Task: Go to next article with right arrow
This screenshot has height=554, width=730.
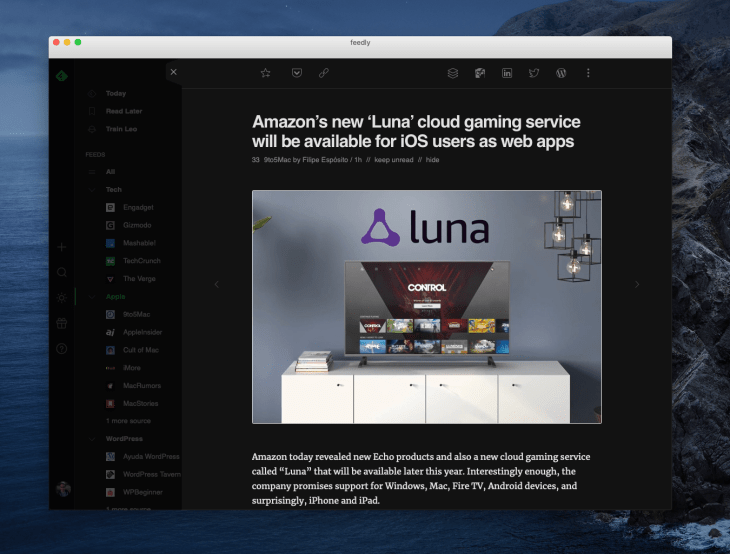Action: click(637, 284)
